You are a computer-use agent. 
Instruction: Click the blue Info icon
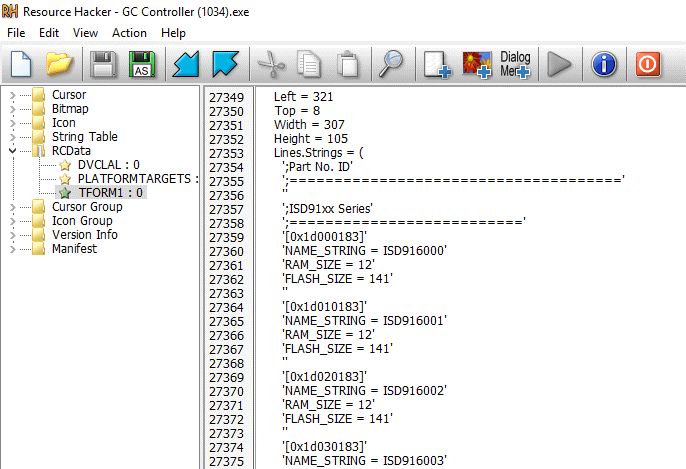pos(603,65)
